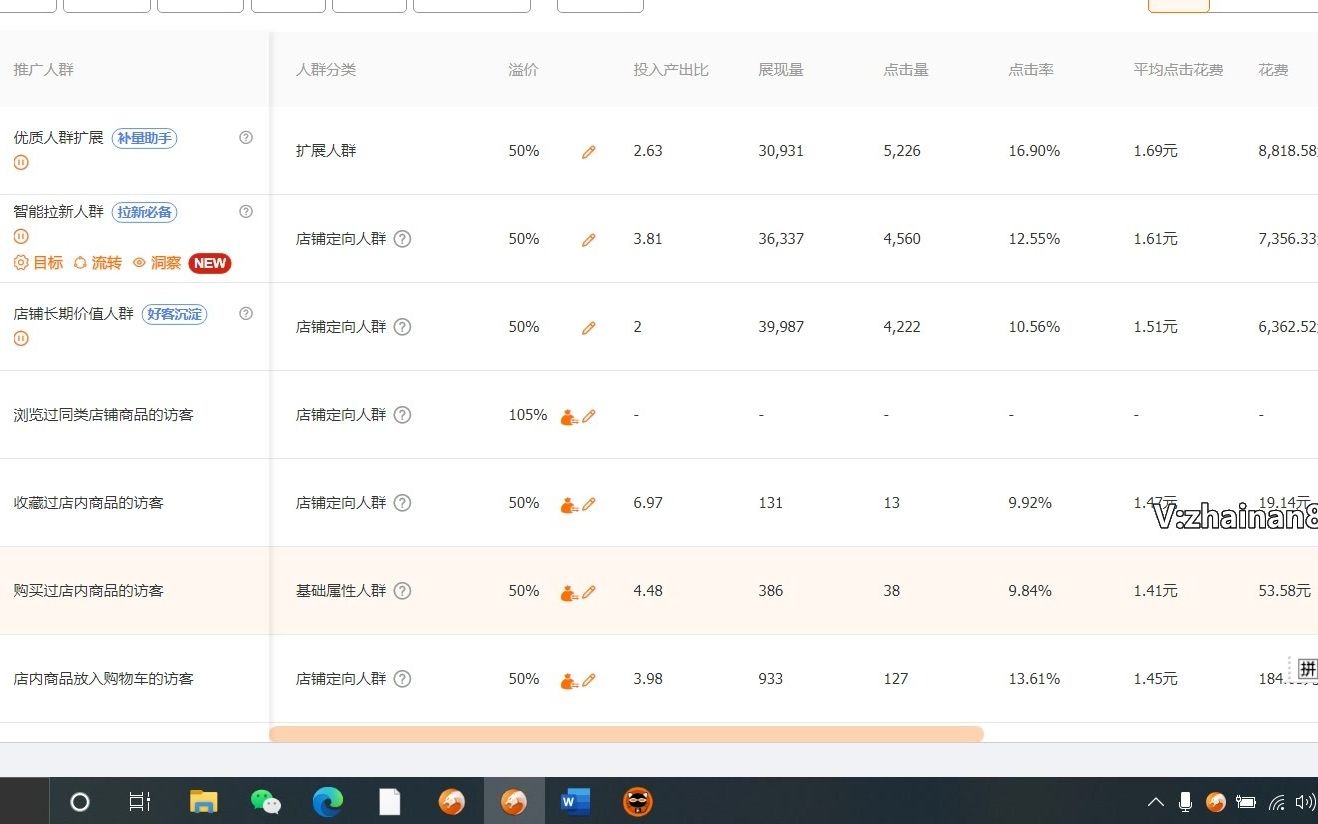Click the 3.81 ROI value
Screen dimensions: 1318x824
click(648, 239)
